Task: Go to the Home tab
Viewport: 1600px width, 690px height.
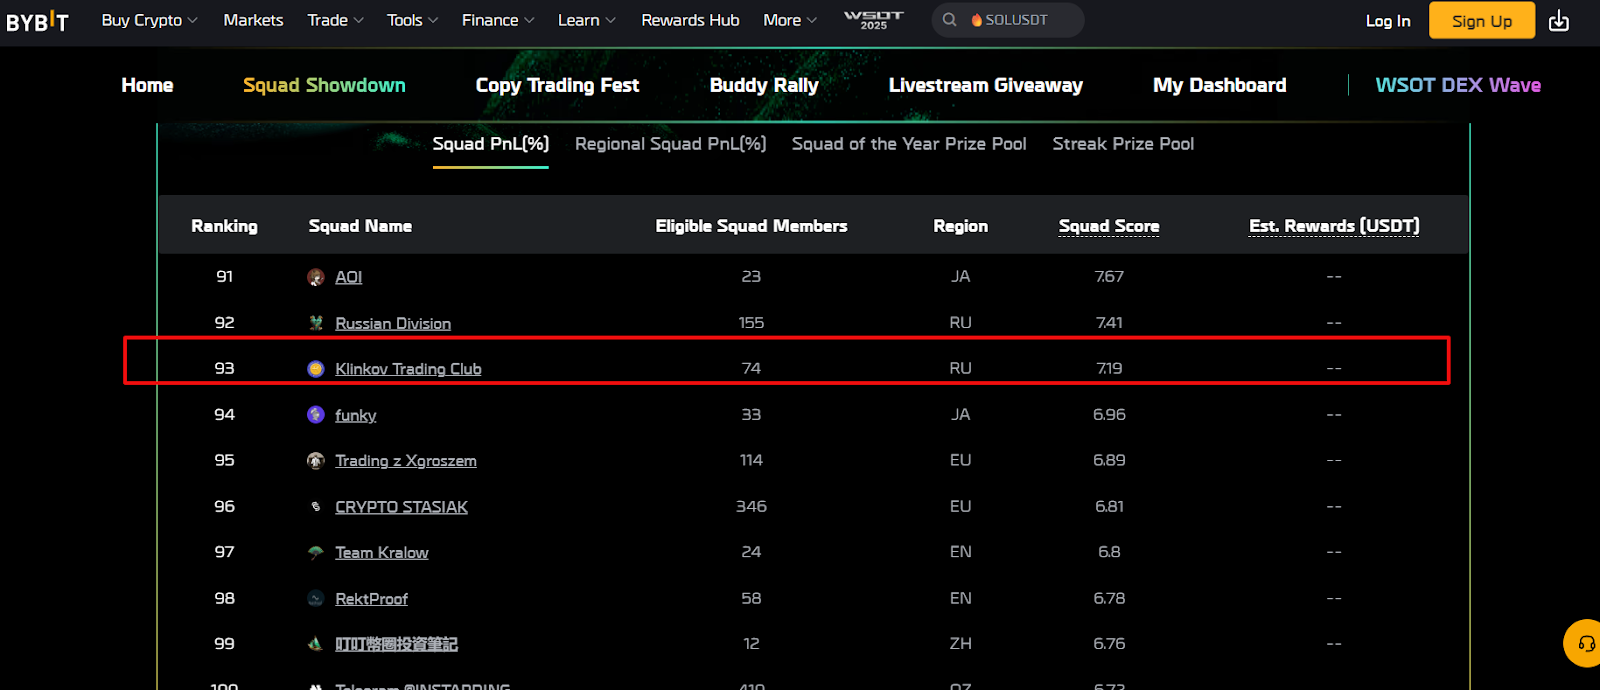Action: (147, 85)
